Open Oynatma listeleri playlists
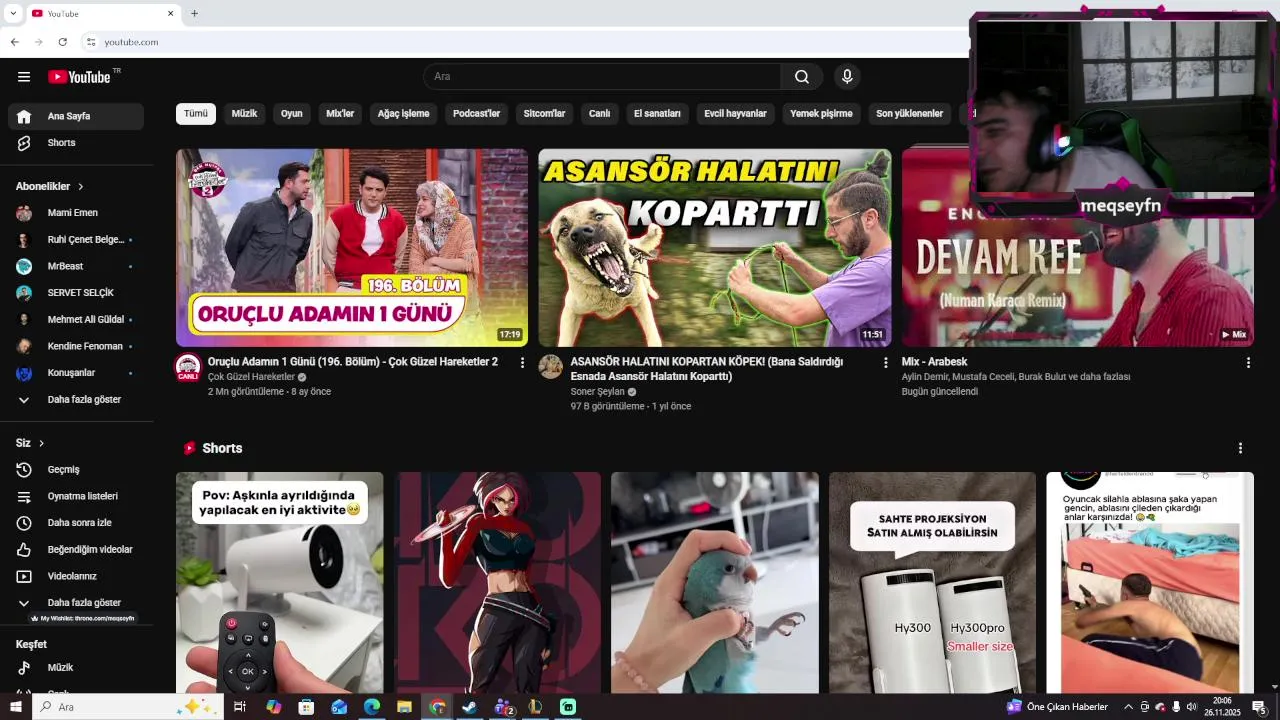 [76, 496]
